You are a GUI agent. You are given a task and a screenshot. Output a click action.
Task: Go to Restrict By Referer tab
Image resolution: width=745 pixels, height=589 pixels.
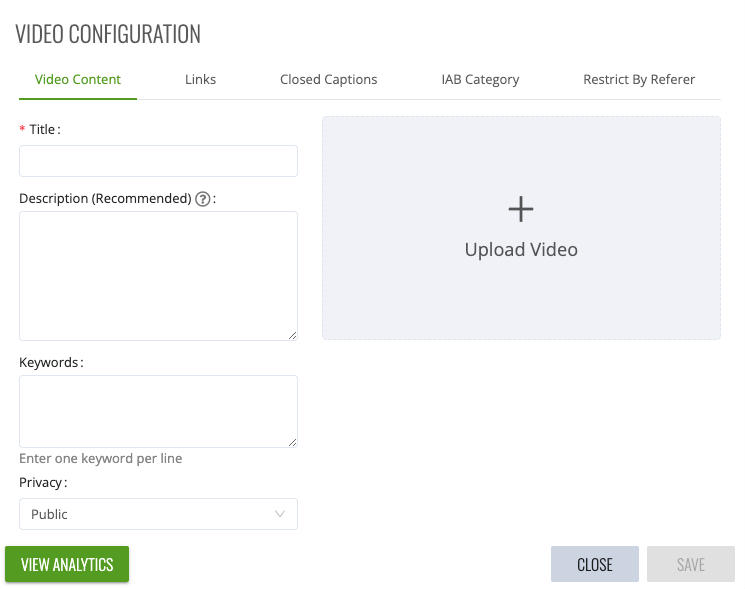pos(639,79)
